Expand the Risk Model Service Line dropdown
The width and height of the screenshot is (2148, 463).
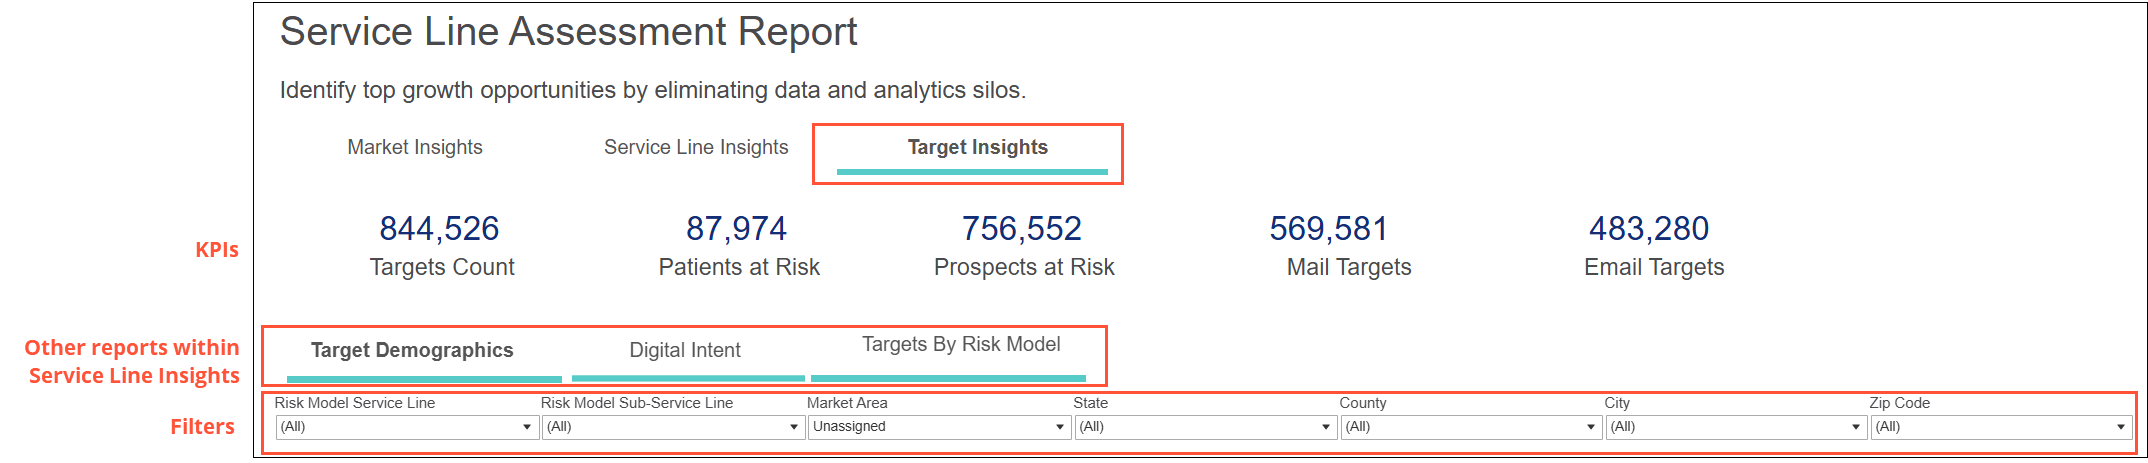point(406,427)
